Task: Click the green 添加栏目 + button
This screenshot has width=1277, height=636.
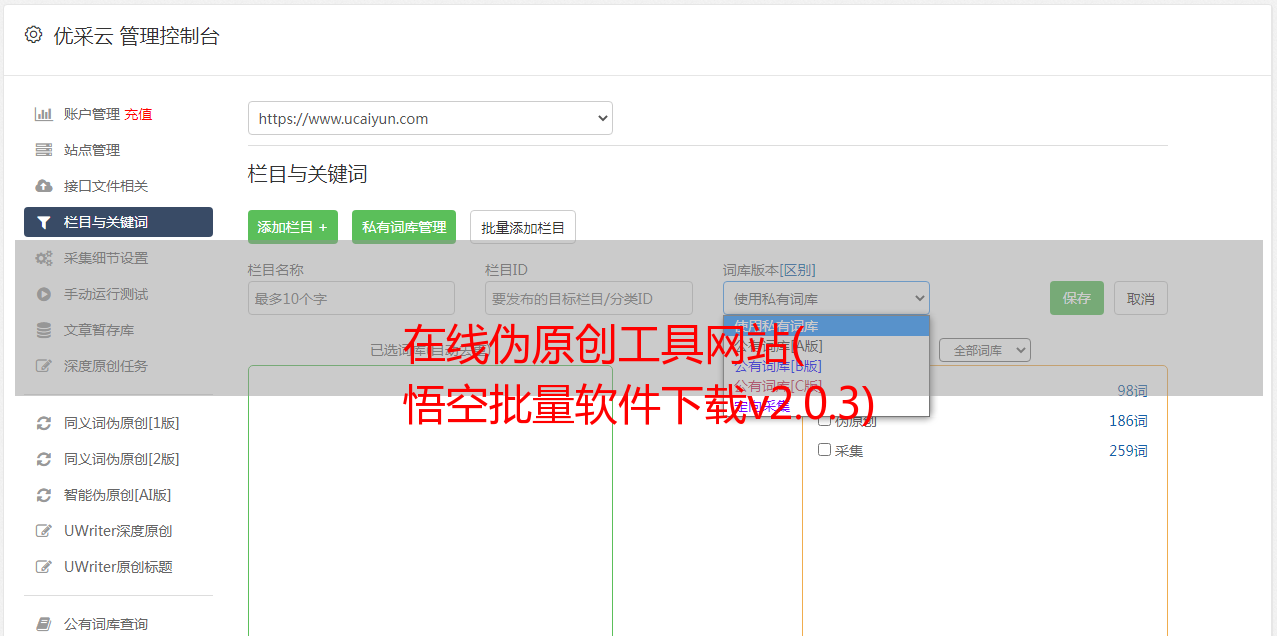Action: pyautogui.click(x=293, y=227)
